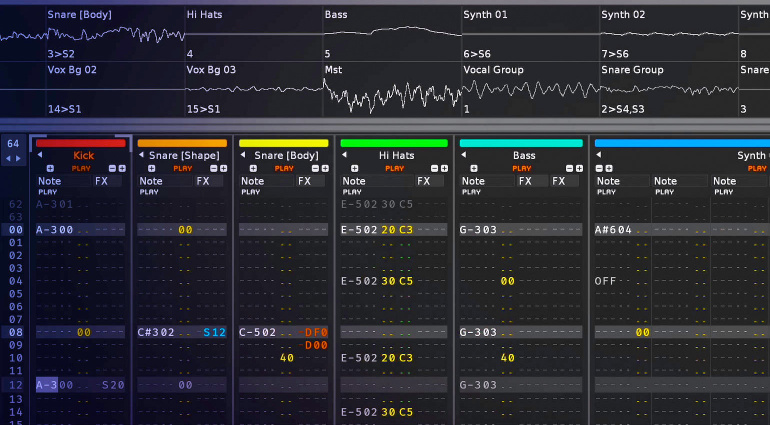The width and height of the screenshot is (770, 425).
Task: Collapse the Kick track using its arrow
Action: click(40, 156)
